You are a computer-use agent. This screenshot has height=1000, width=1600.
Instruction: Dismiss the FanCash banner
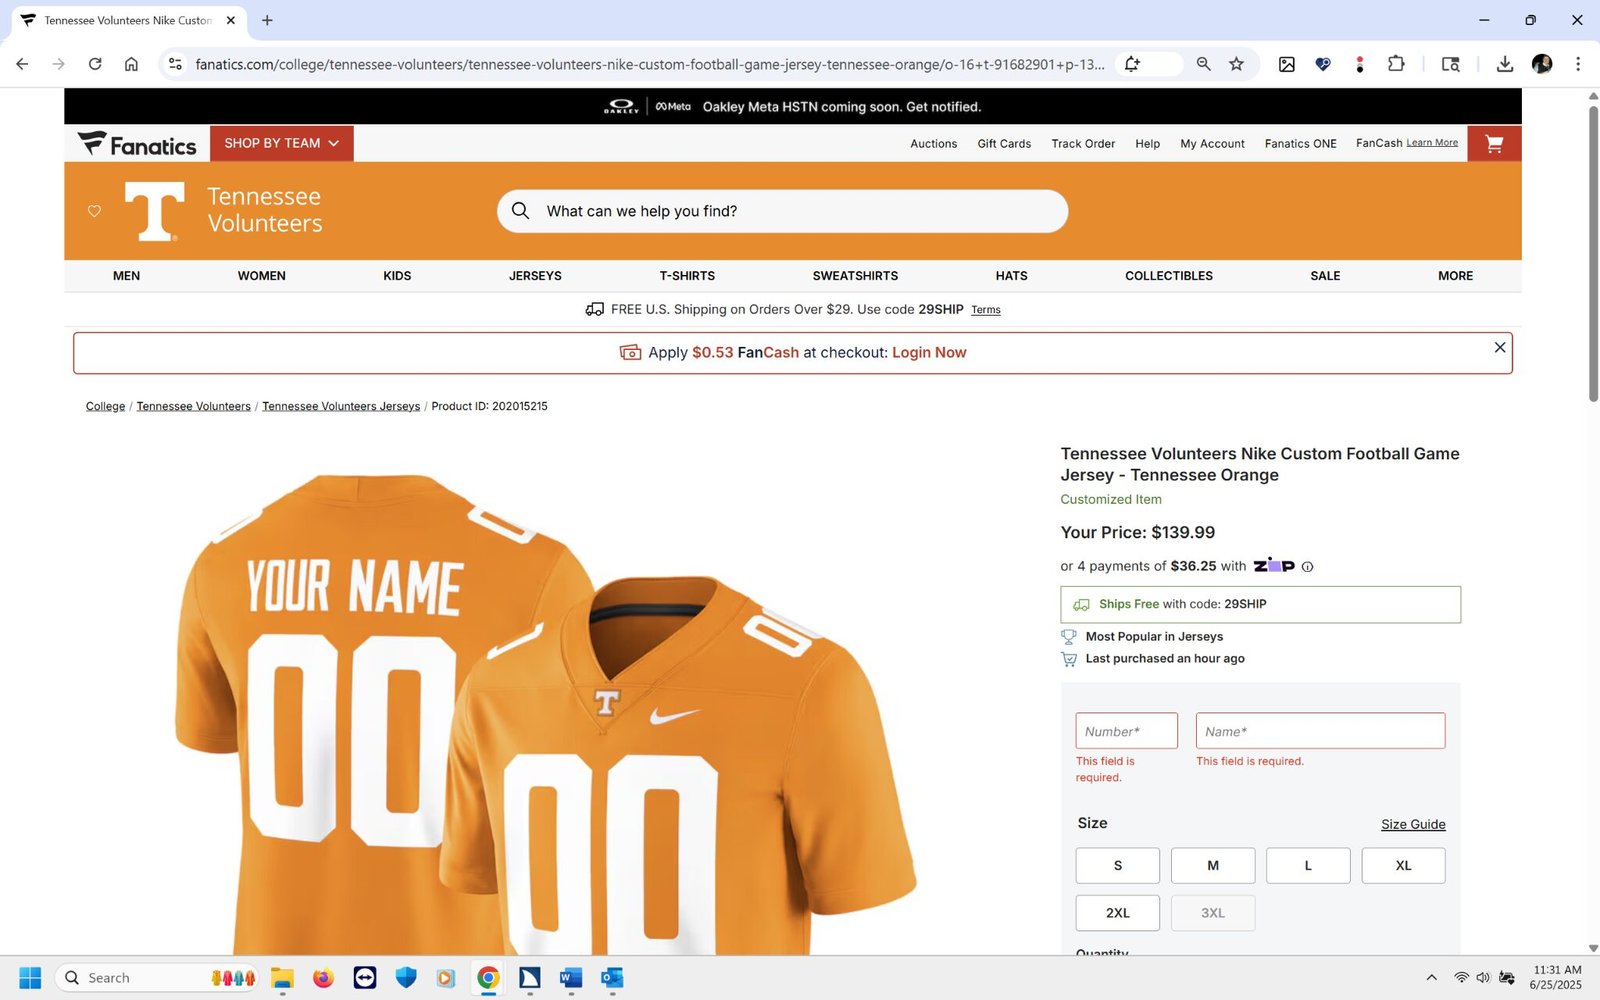1500,347
